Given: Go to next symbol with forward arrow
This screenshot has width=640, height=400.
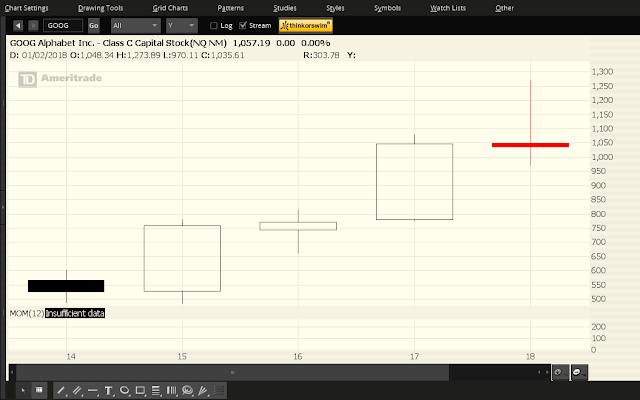Looking at the screenshot, I should 33,26.
